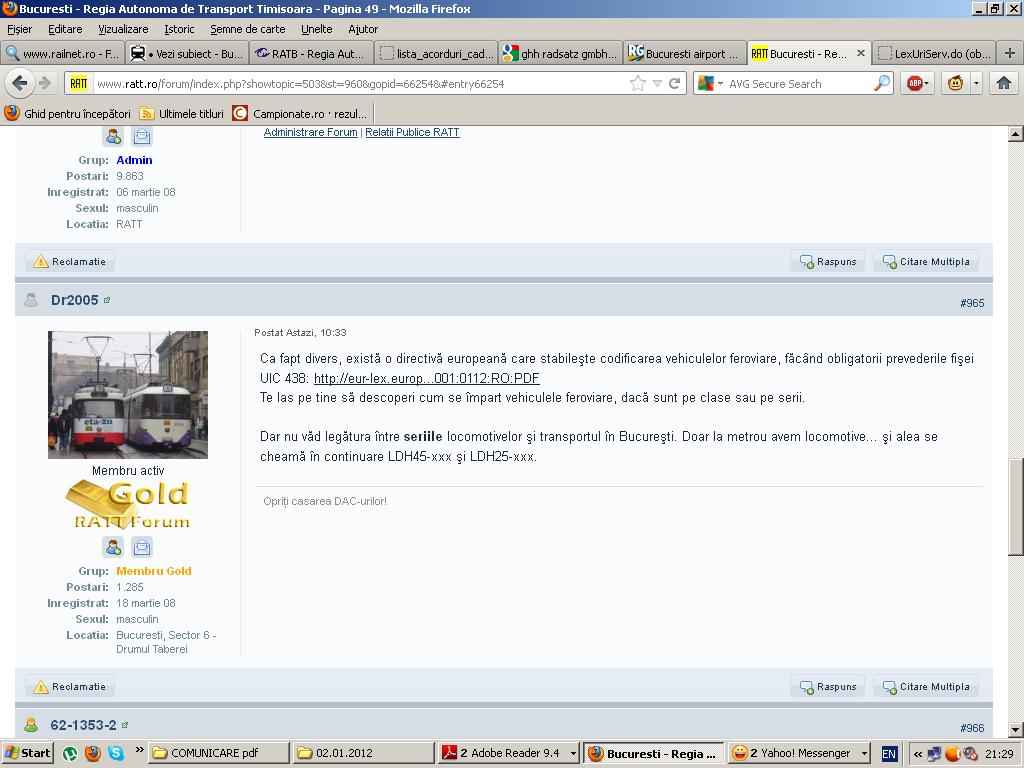Viewport: 1024px width, 768px height.
Task: Expand Adobe Reader taskbar group dropdown
Action: coord(573,753)
